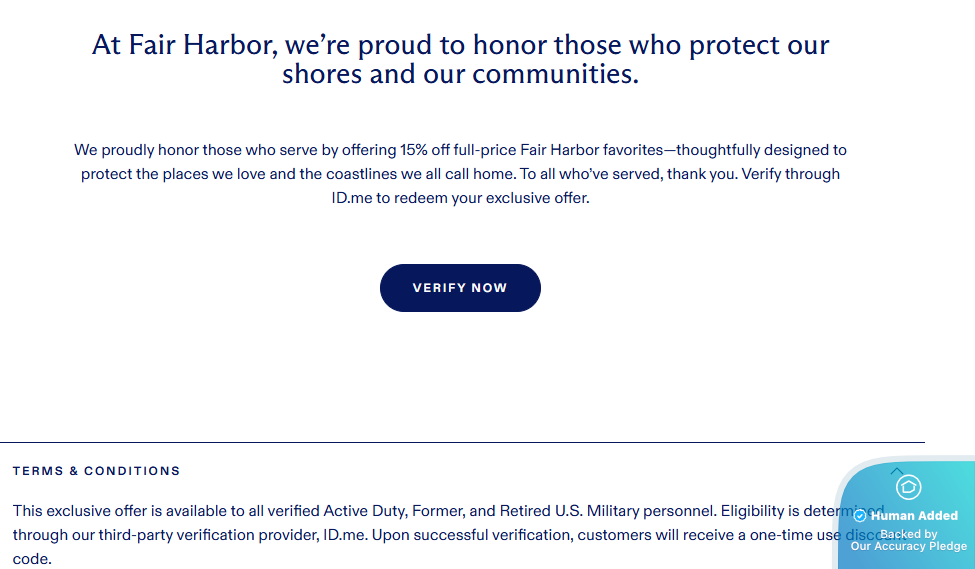The width and height of the screenshot is (975, 569).
Task: Click the "At Fair Harbor" headline's first line
Action: click(460, 45)
